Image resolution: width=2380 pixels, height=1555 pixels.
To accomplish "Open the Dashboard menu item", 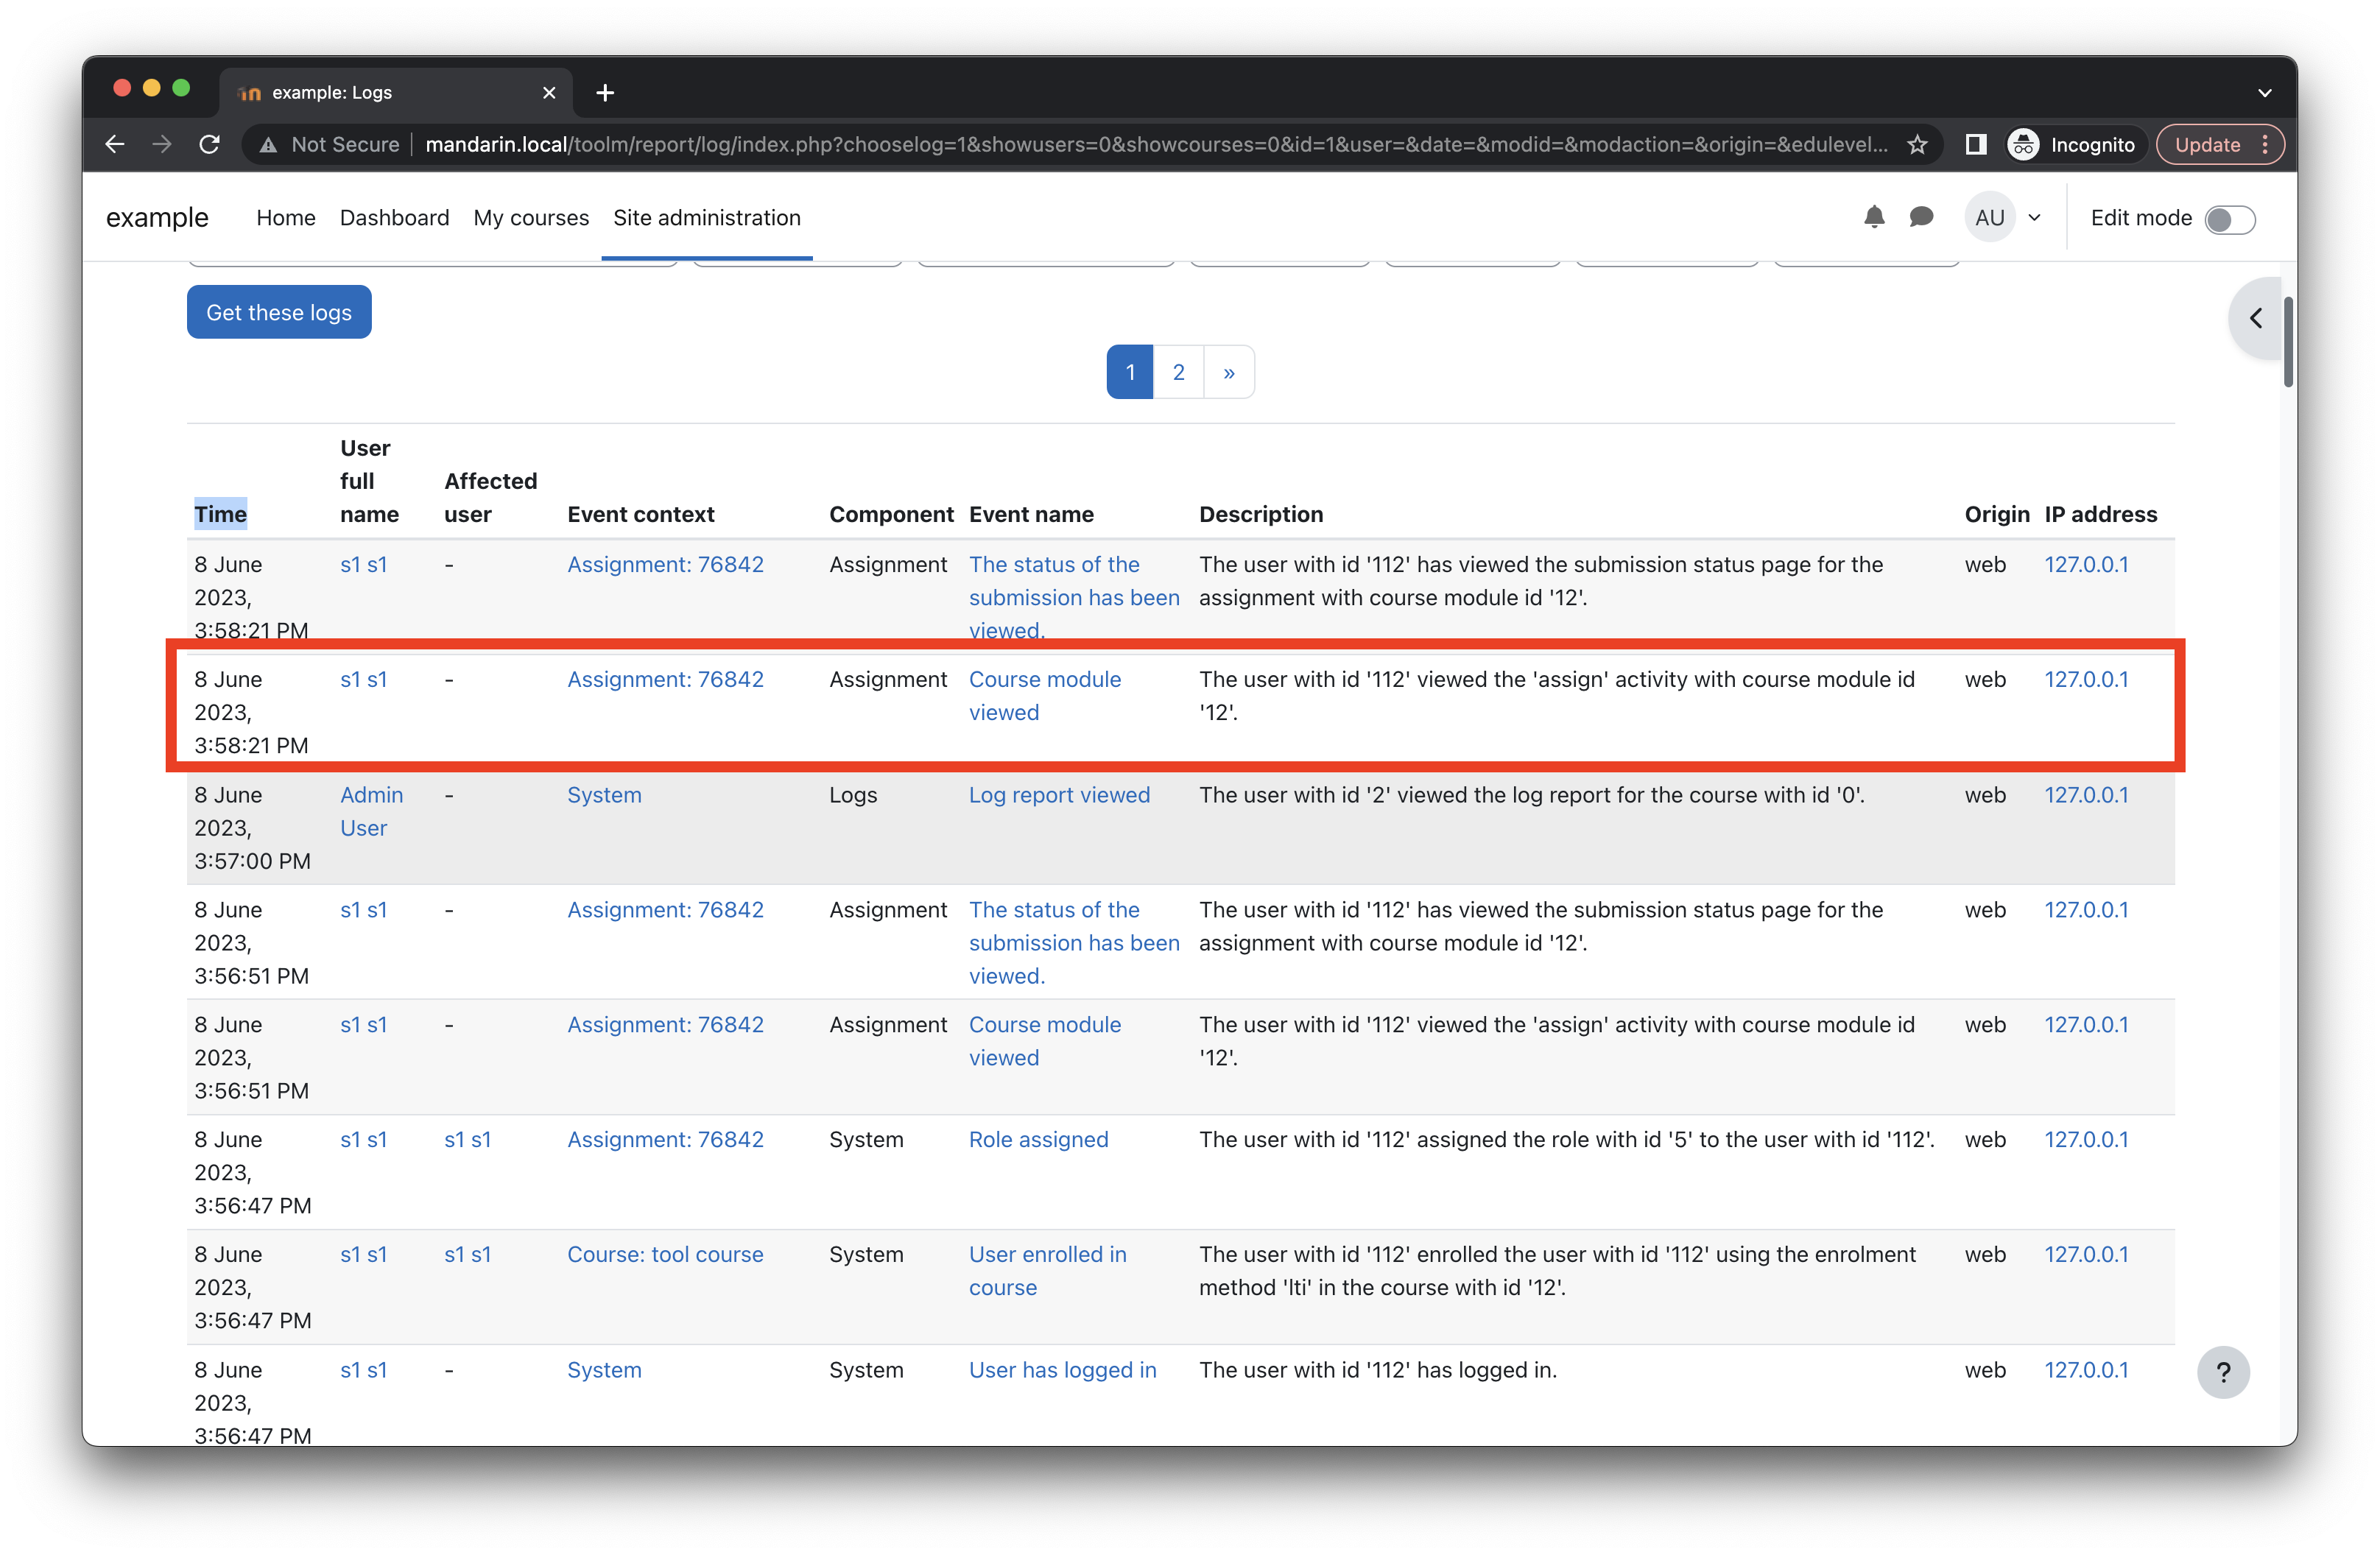I will tap(394, 218).
